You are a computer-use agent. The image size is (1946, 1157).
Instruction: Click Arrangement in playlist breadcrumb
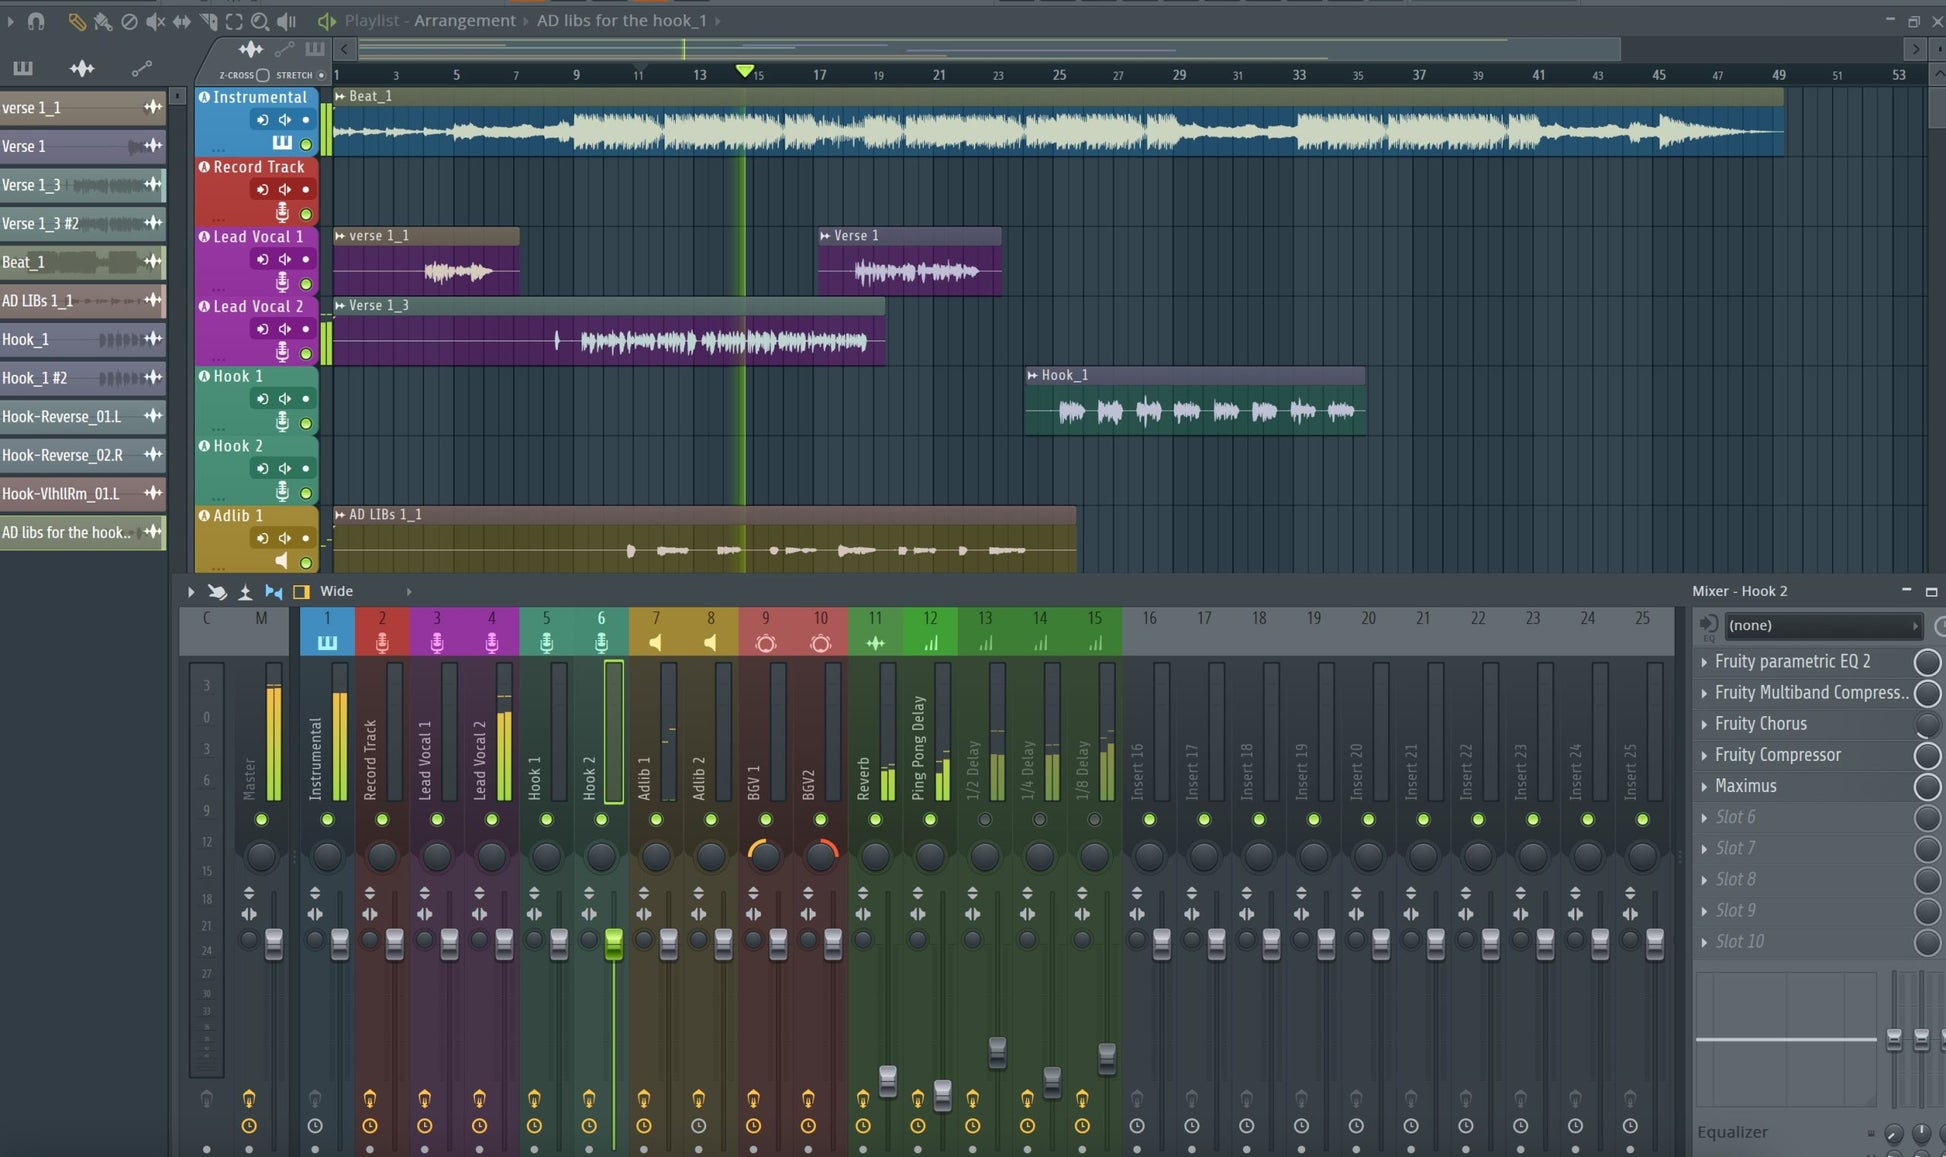point(465,21)
